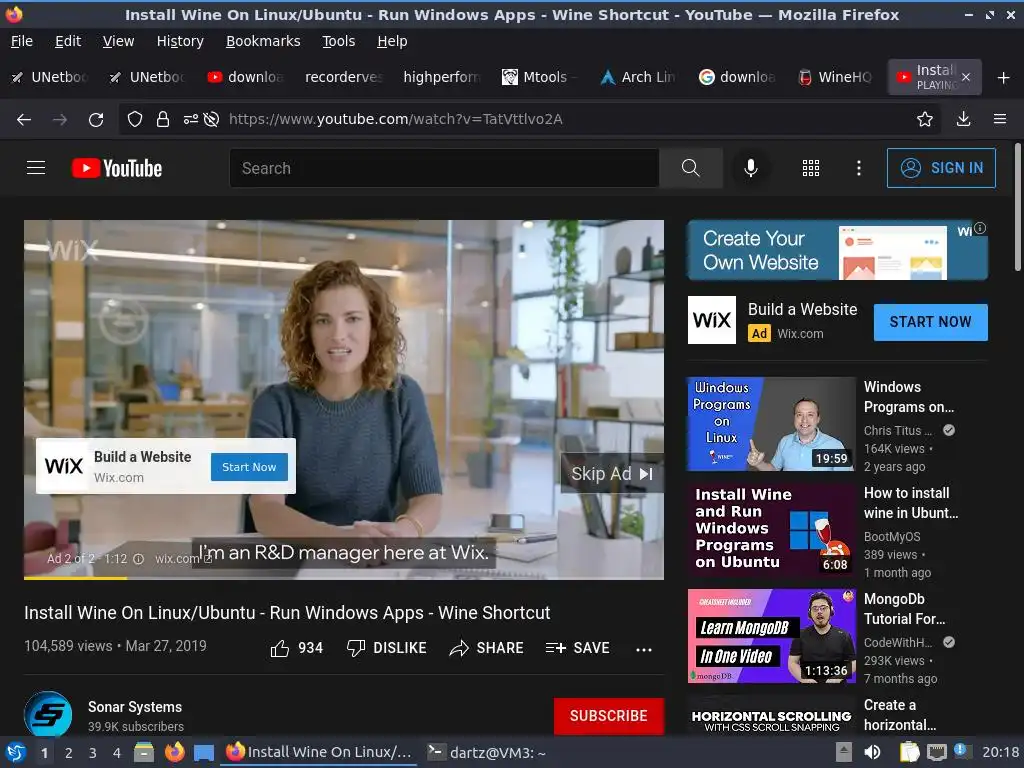Reload the page with the refresh icon
The width and height of the screenshot is (1024, 768).
pyautogui.click(x=96, y=120)
